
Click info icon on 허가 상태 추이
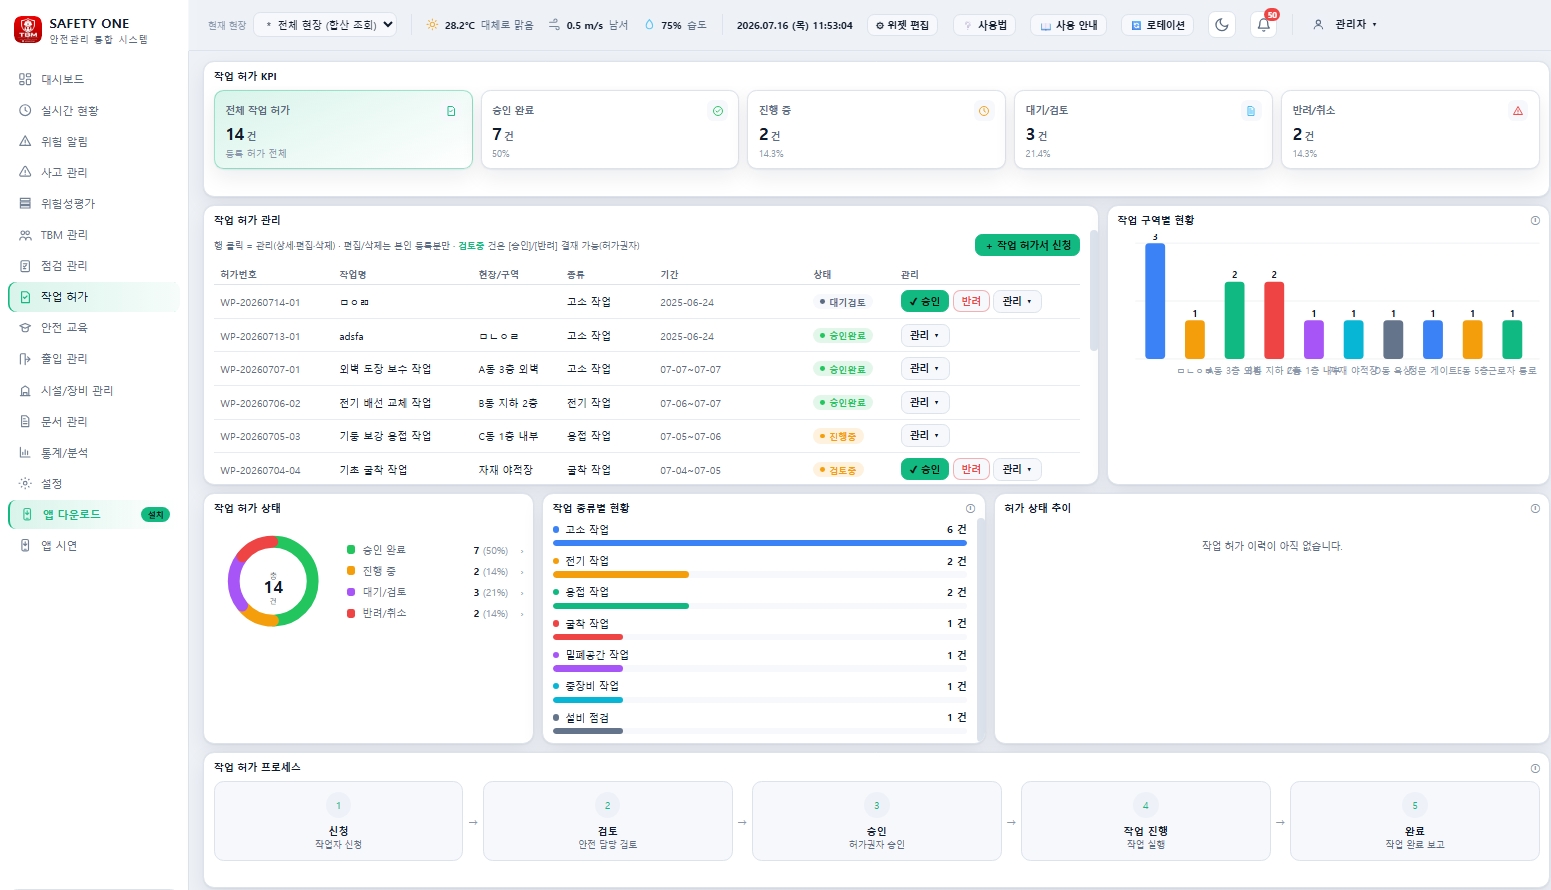tap(1535, 509)
